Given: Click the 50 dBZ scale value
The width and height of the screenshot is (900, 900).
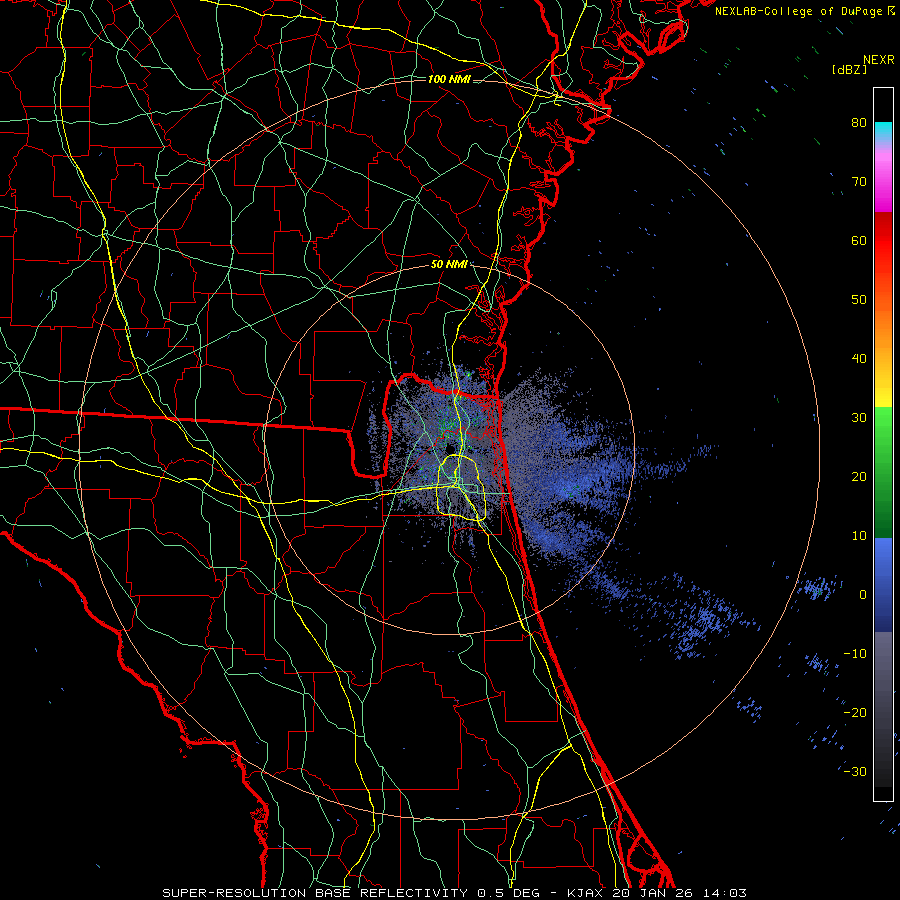Looking at the screenshot, I should [859, 300].
